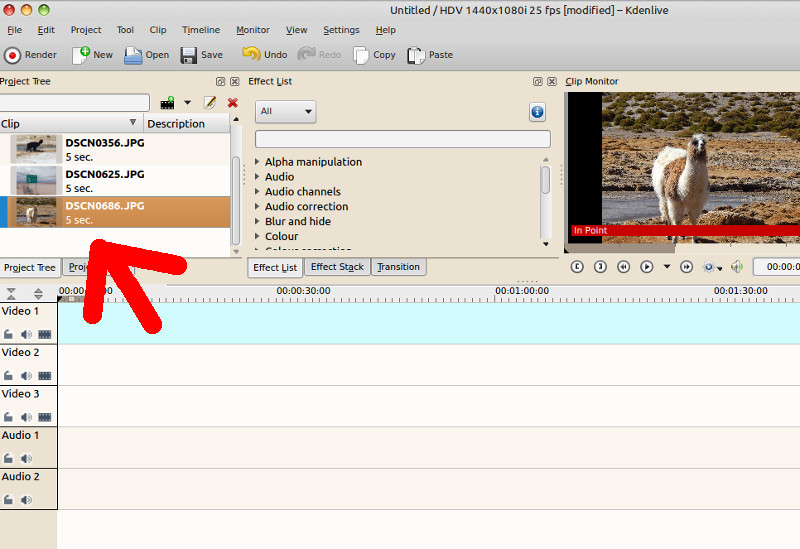Screen dimensions: 800x549
Task: Click the Project Tree search field
Action: (x=74, y=103)
